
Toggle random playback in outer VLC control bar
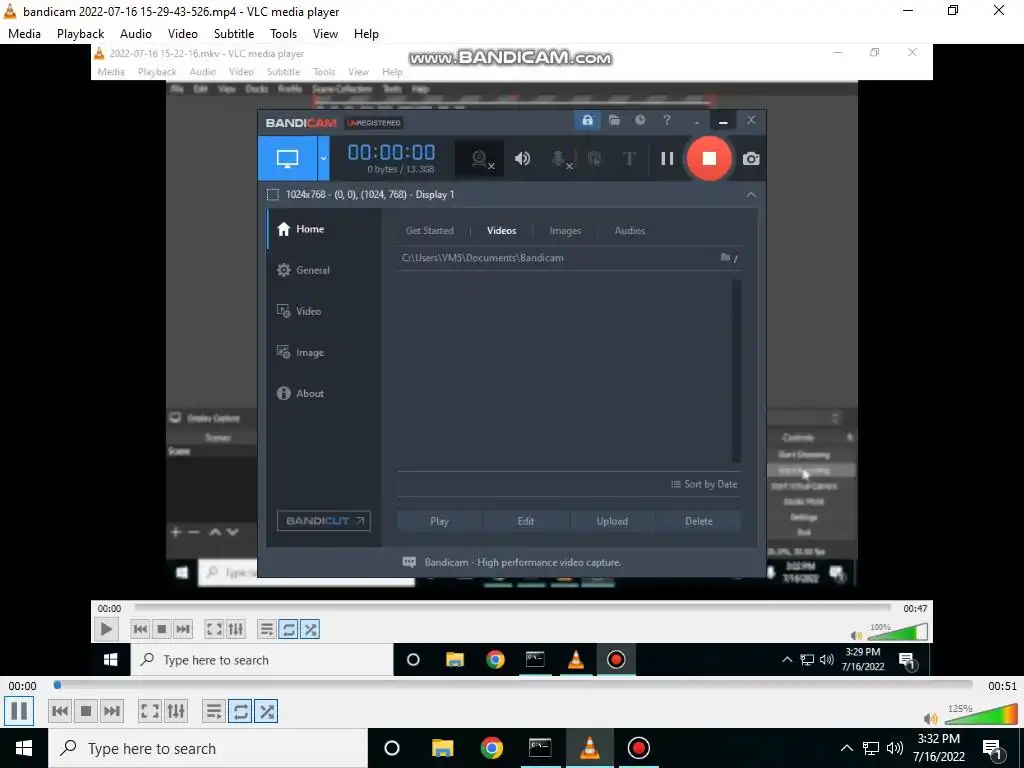point(266,711)
